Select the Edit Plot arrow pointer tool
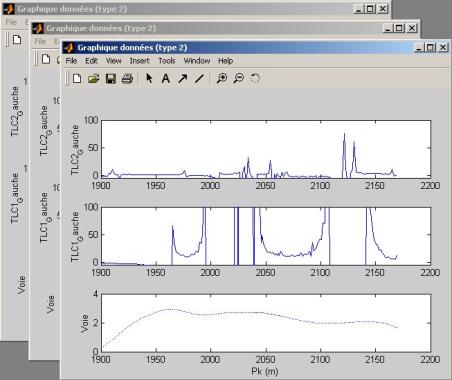452x380 pixels. [x=149, y=78]
